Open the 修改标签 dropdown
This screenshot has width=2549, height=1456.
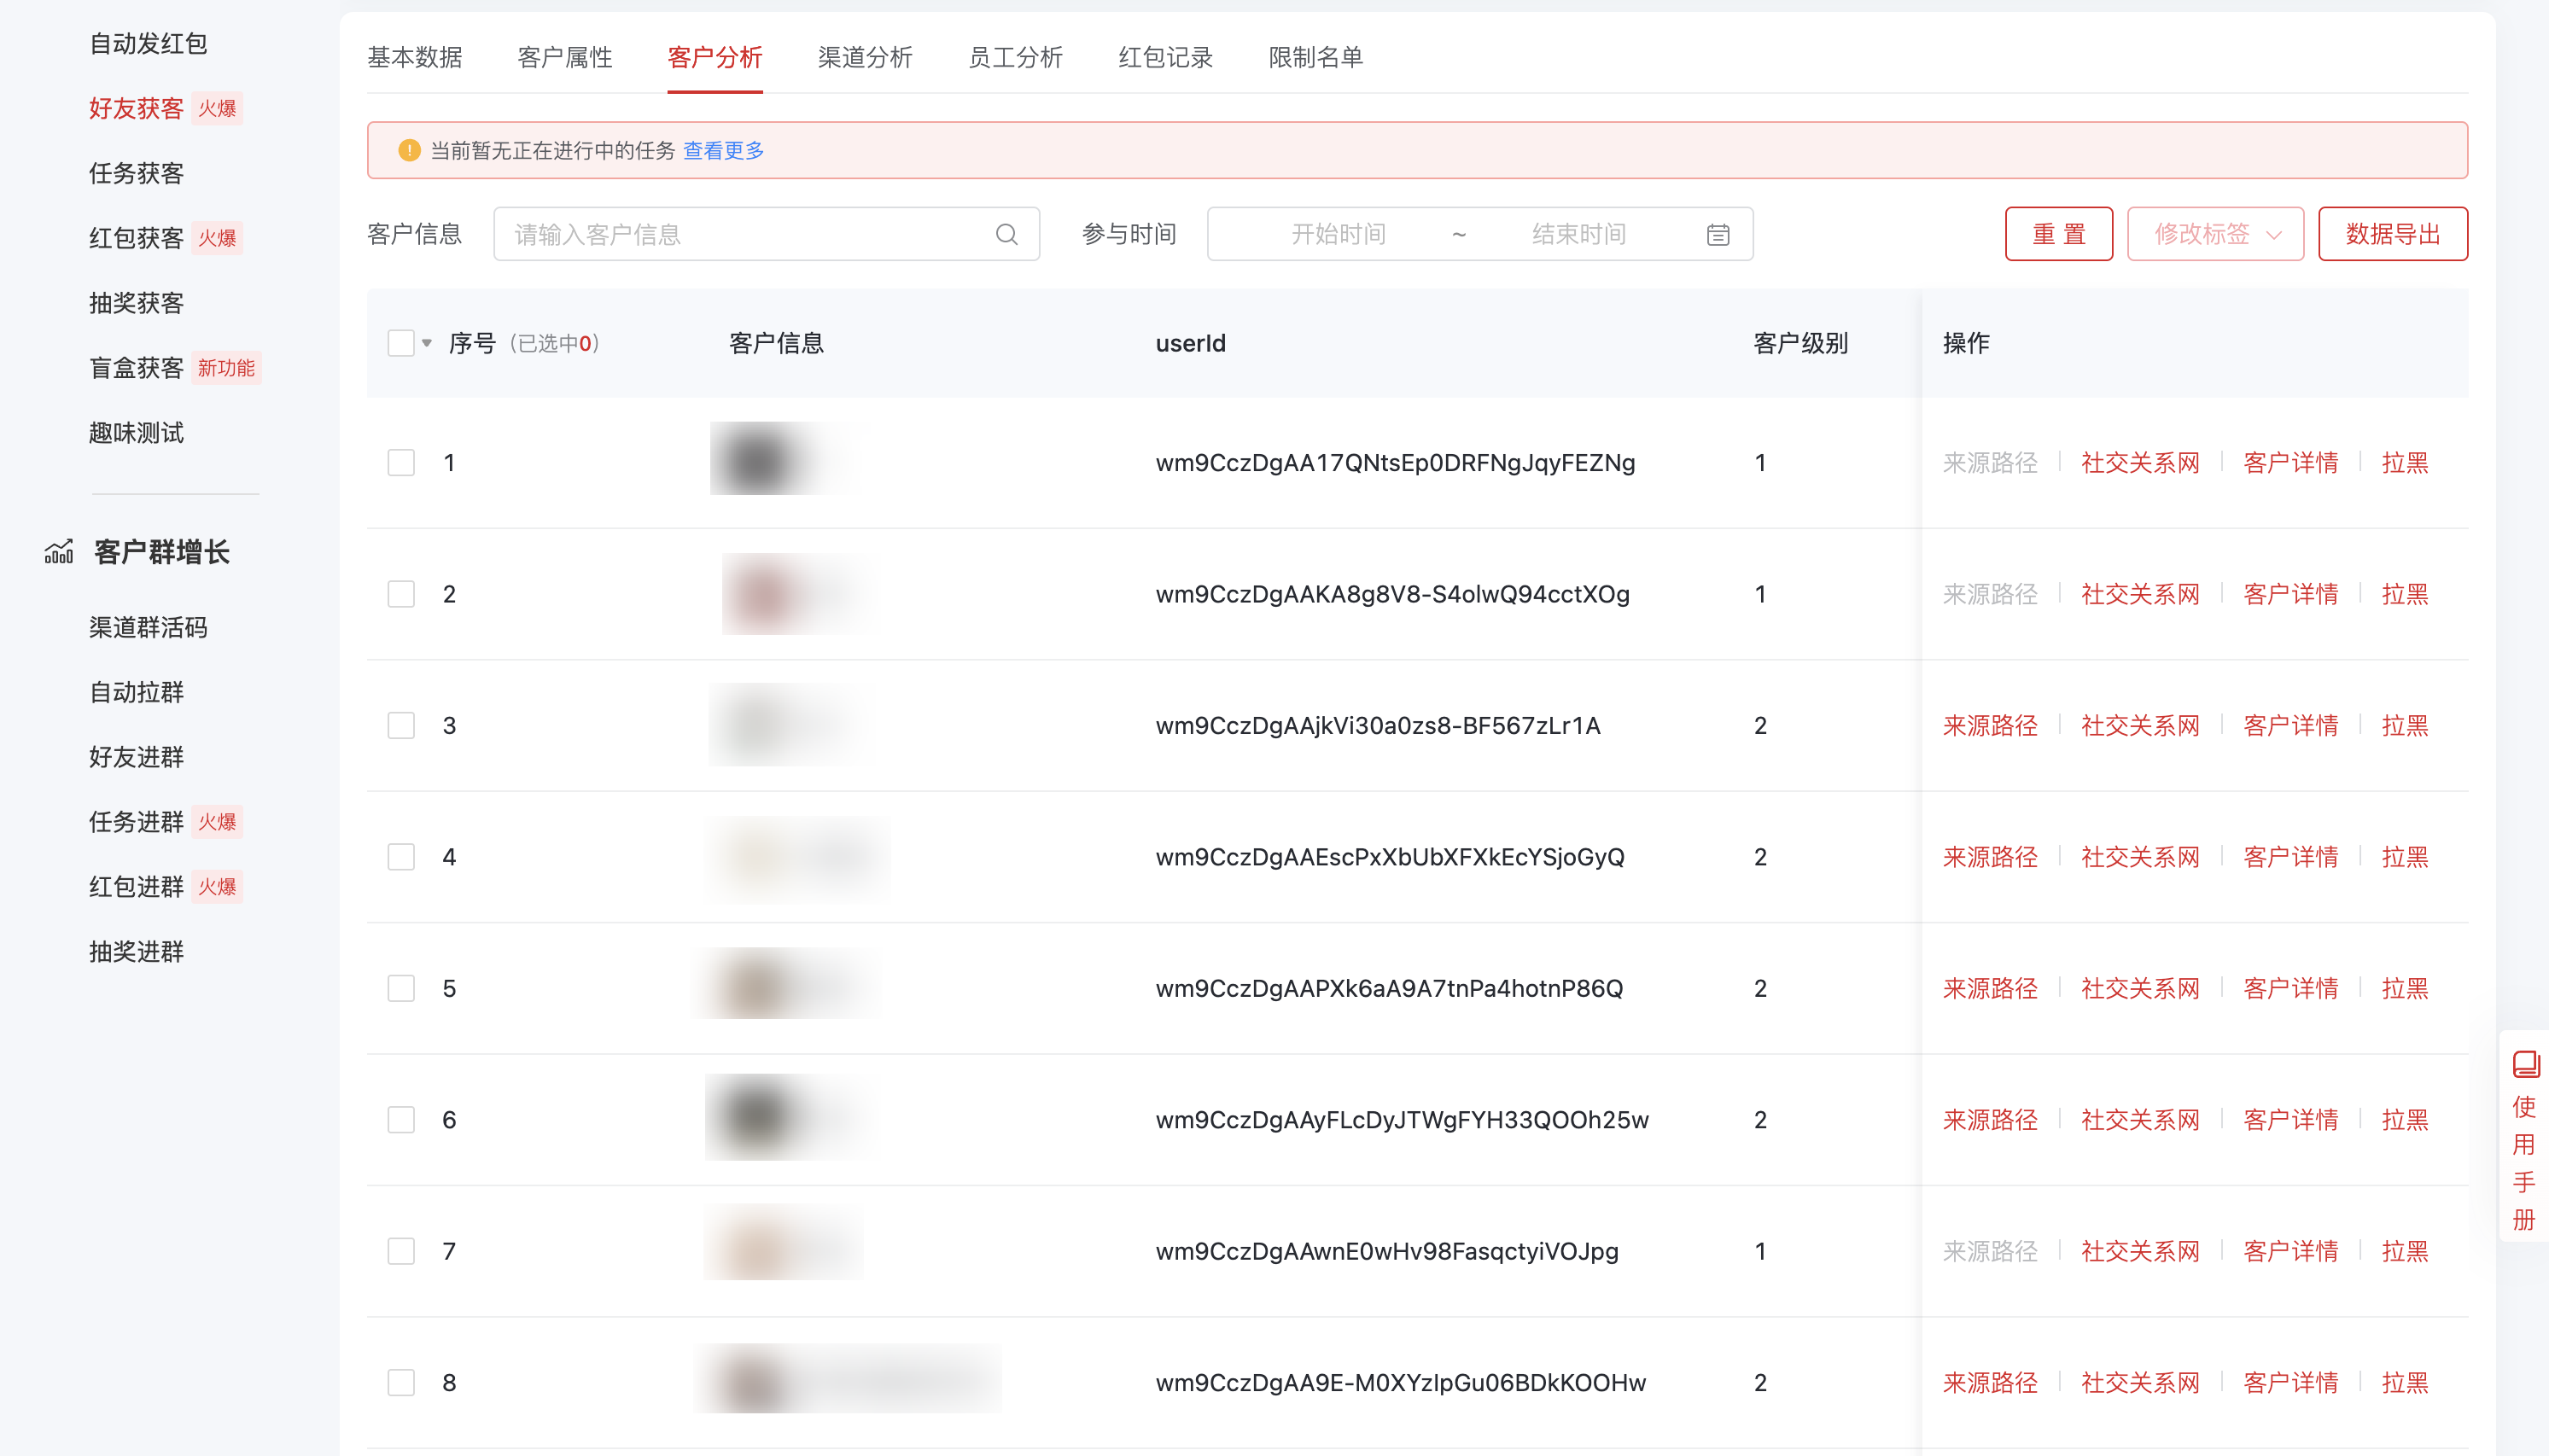pos(2216,233)
